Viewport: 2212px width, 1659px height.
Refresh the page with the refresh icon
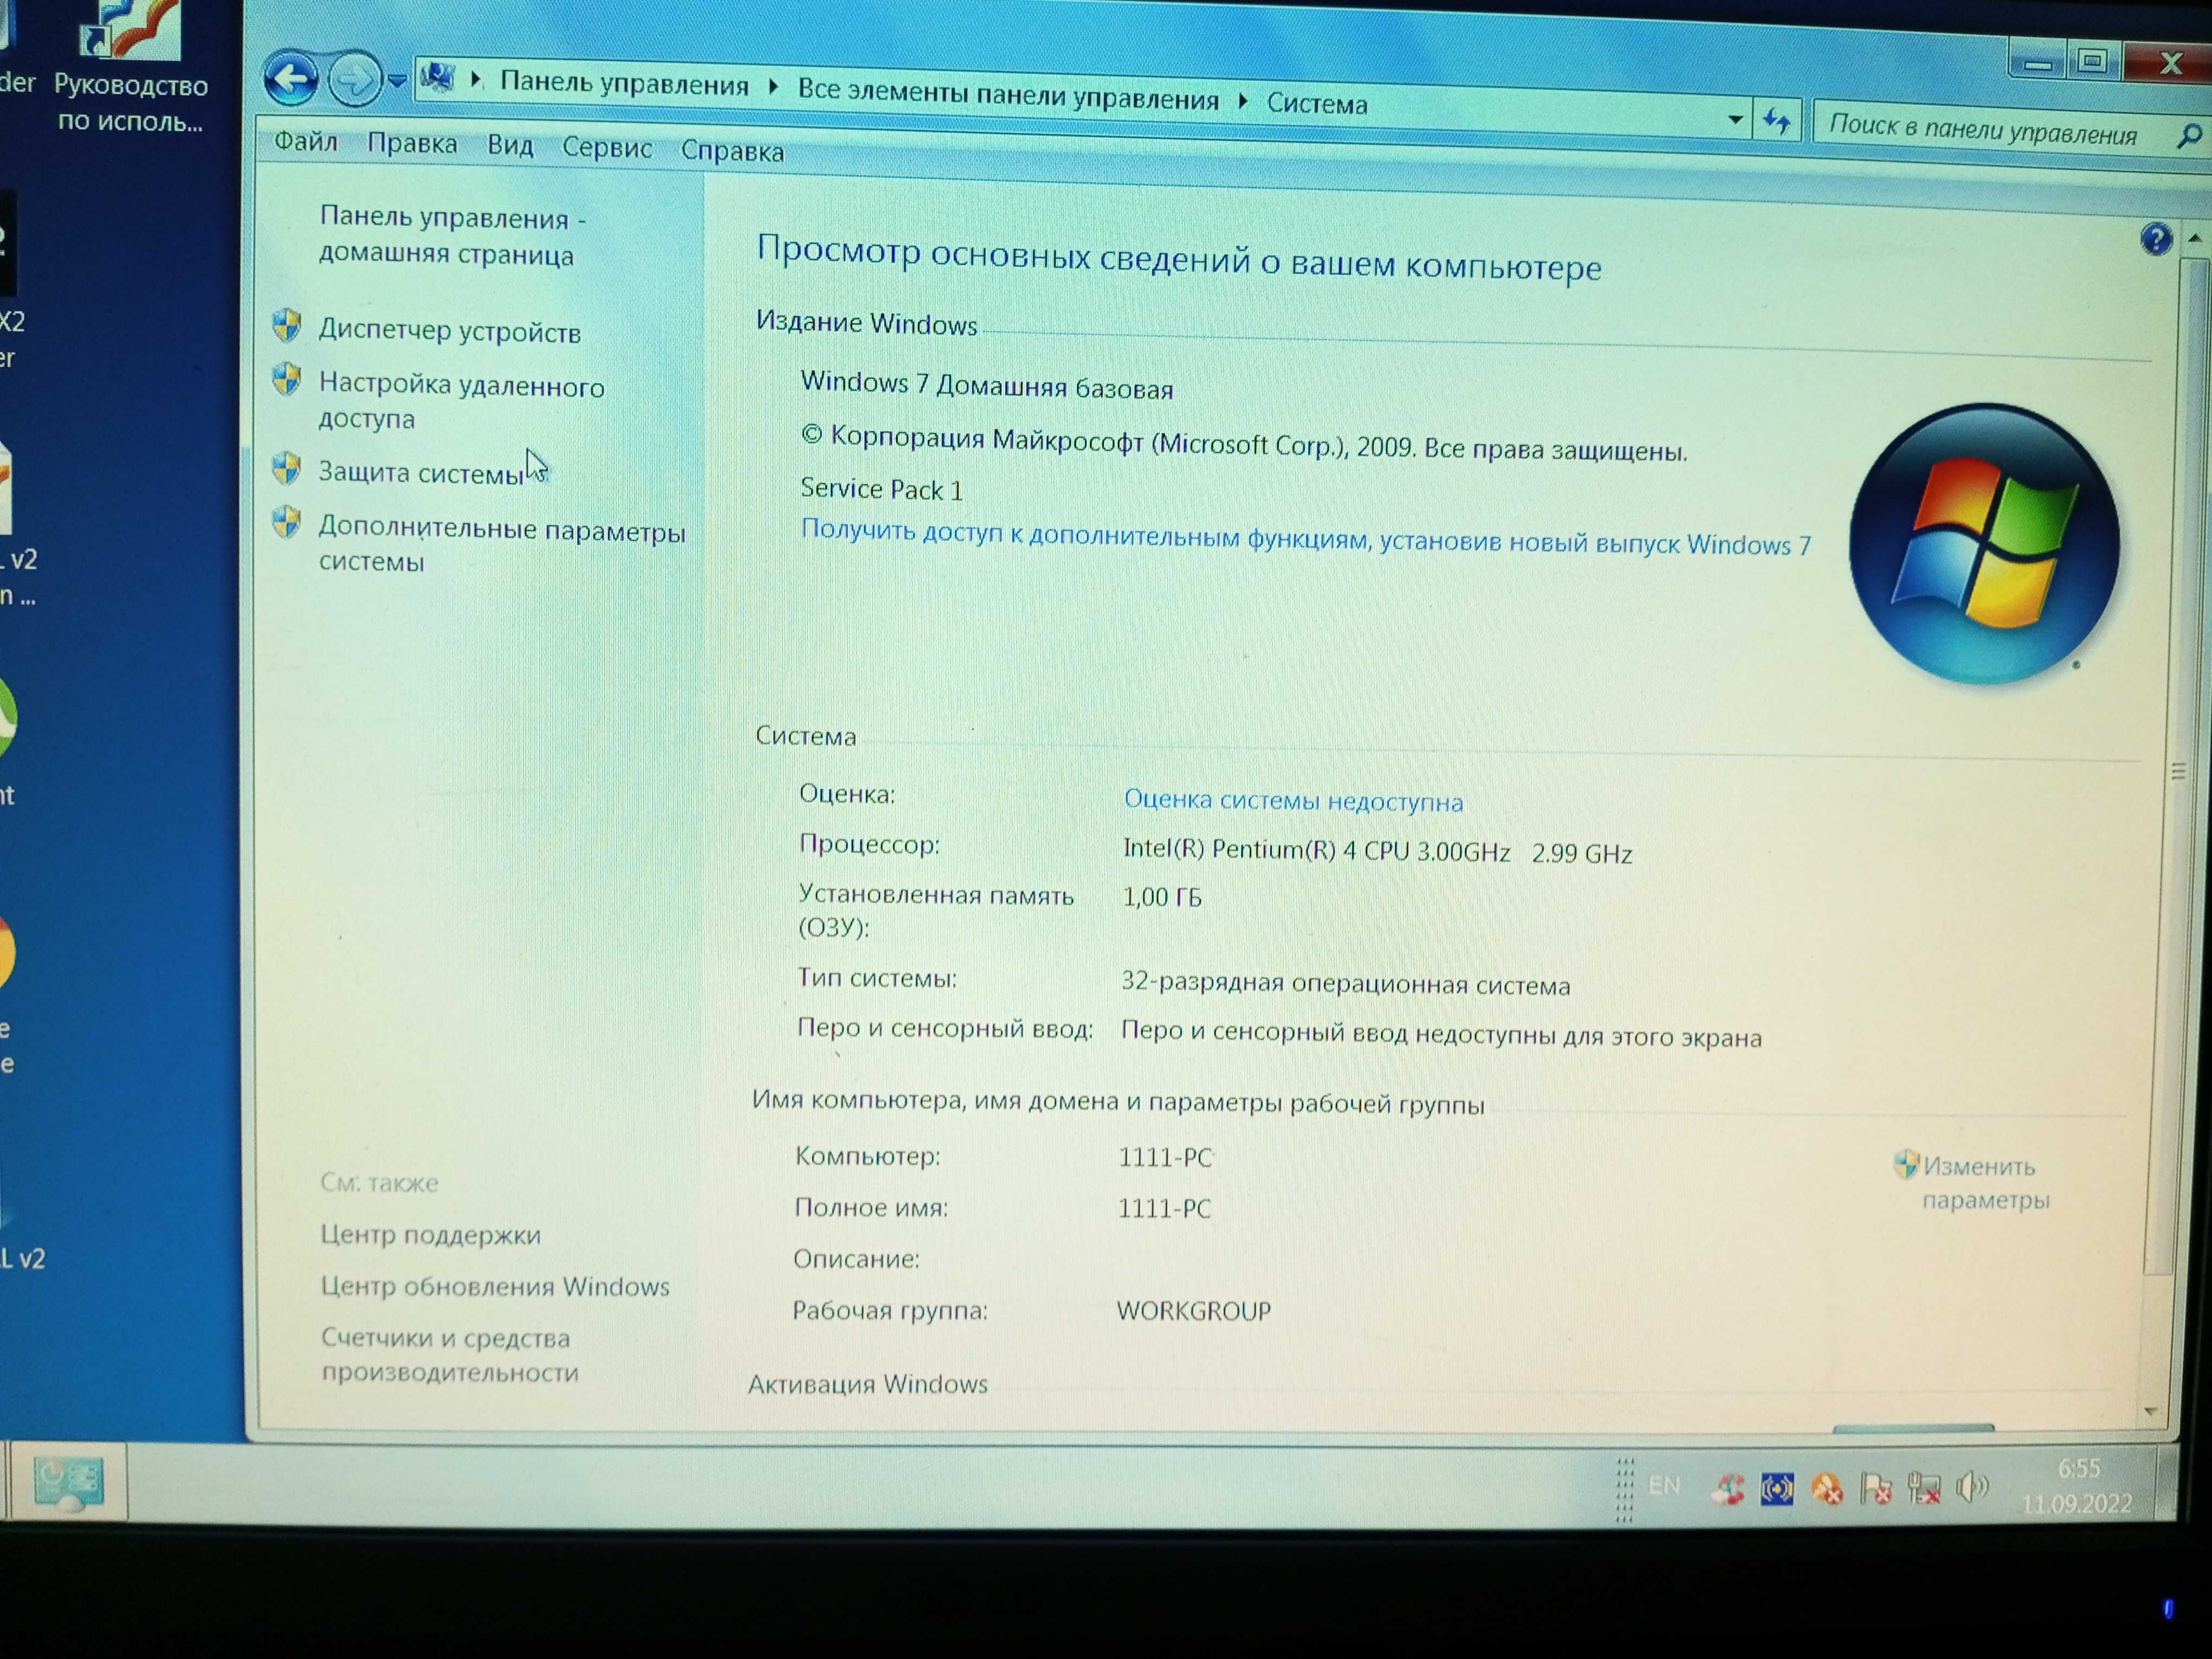(x=1776, y=121)
